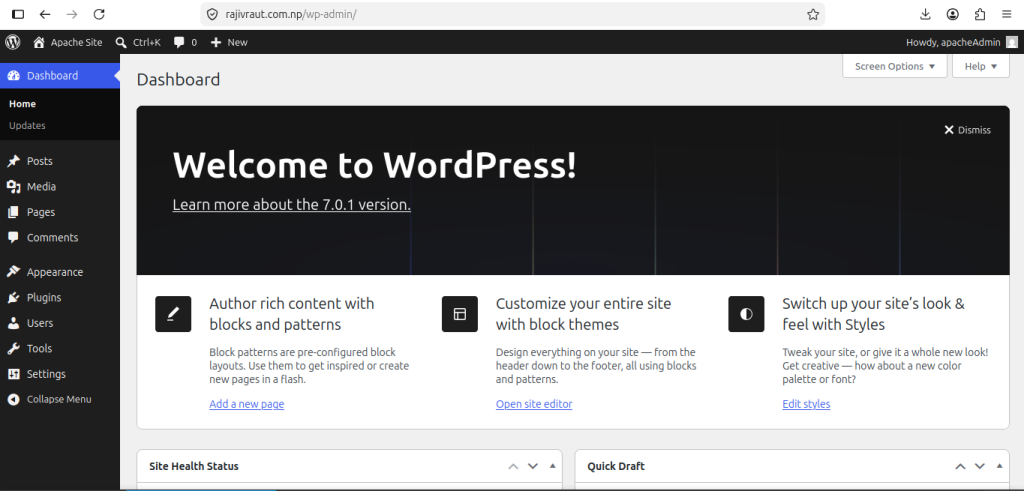The image size is (1024, 491).
Task: Click the Plugins plug icon
Action: [14, 298]
